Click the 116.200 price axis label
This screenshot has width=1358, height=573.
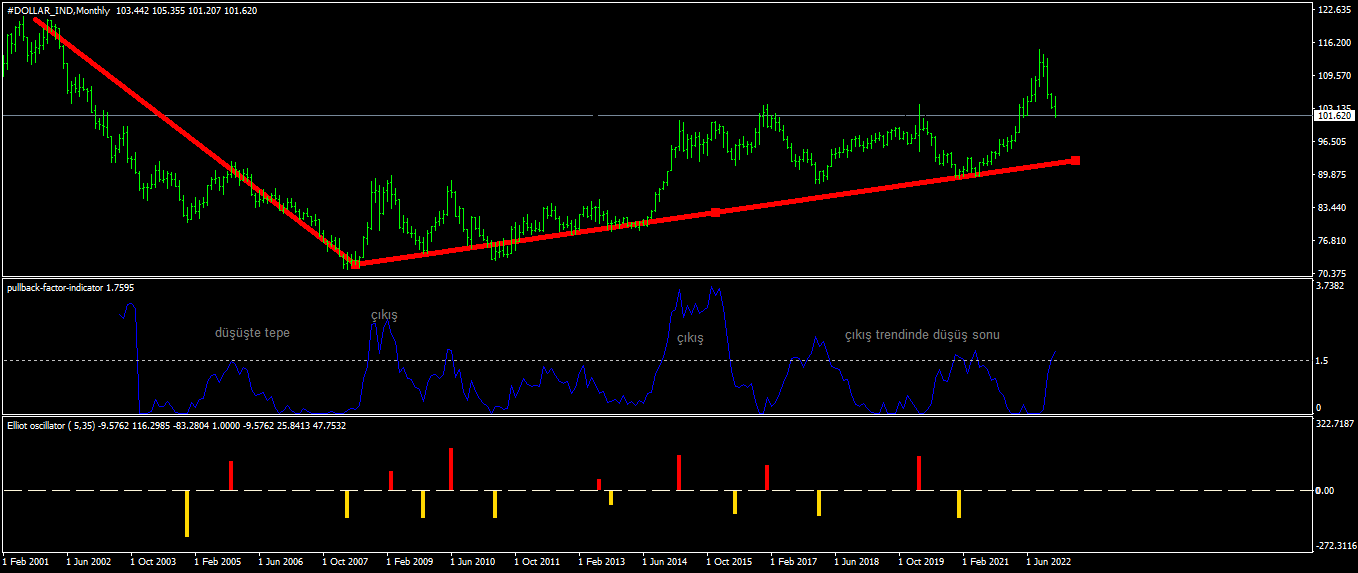pos(1335,43)
